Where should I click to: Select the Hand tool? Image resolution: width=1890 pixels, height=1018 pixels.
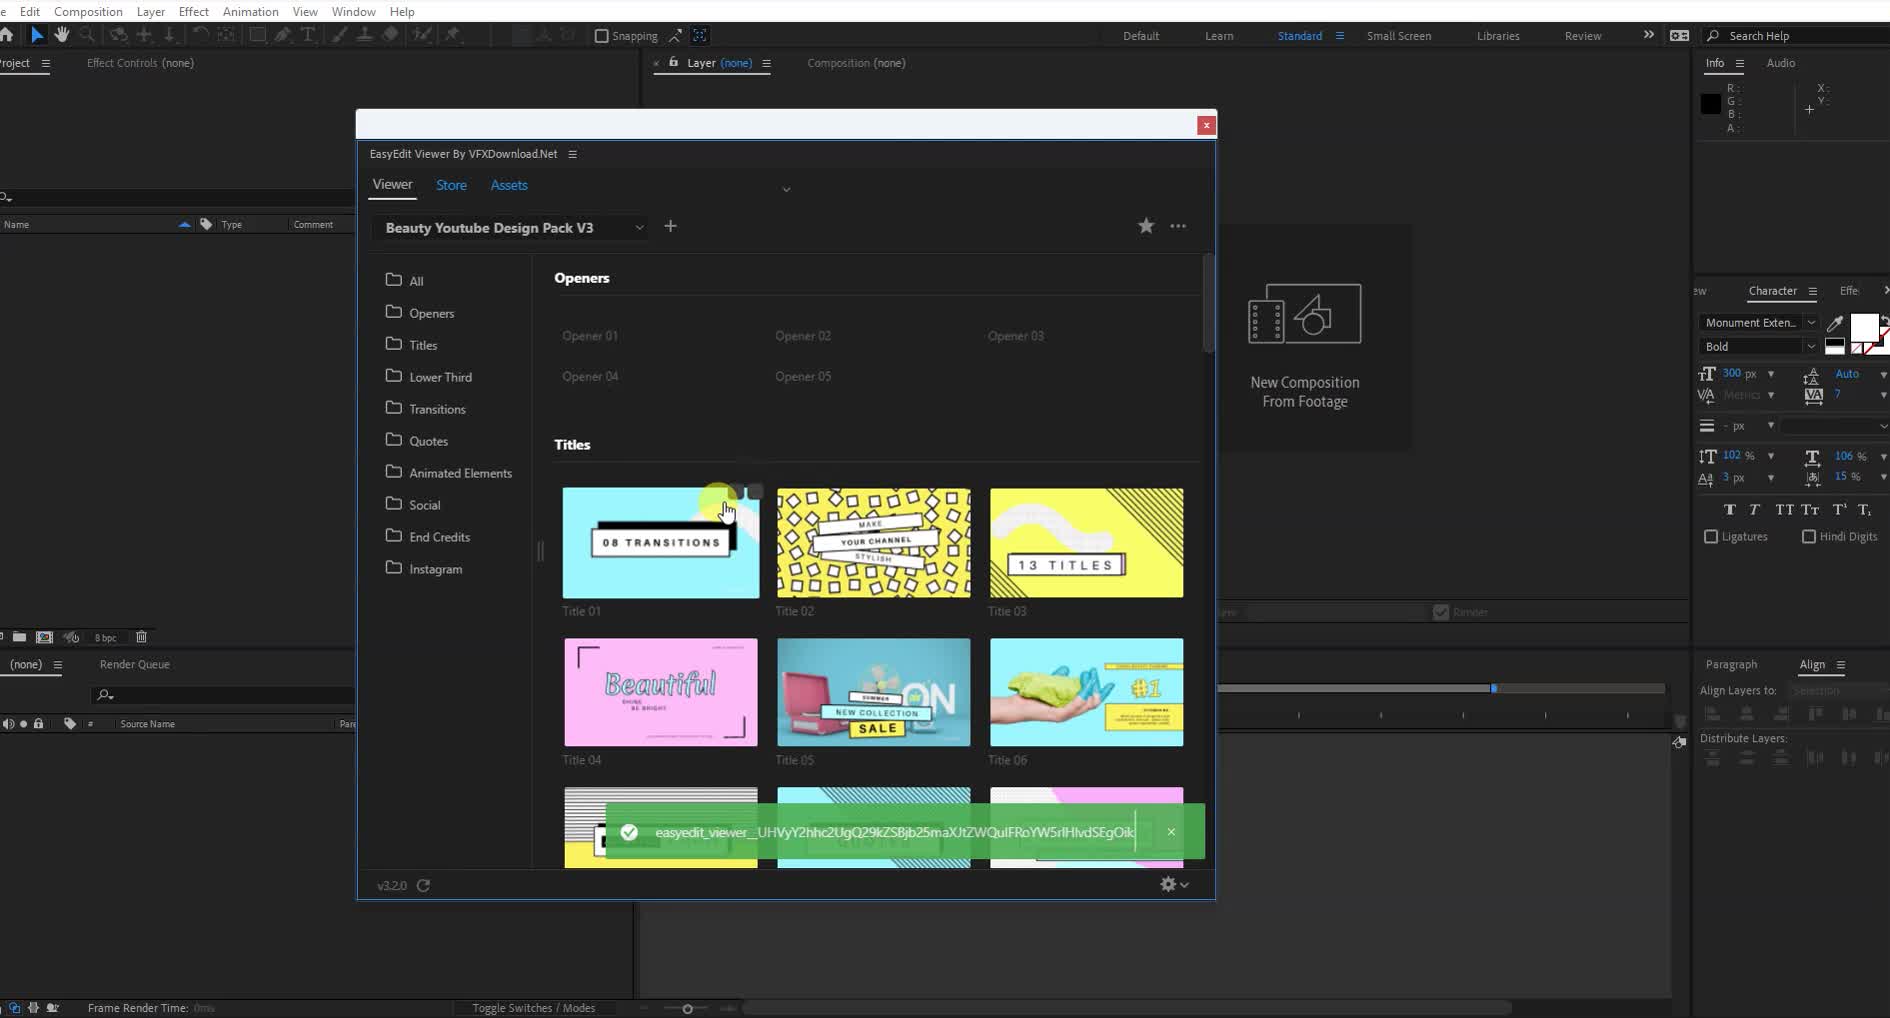61,35
